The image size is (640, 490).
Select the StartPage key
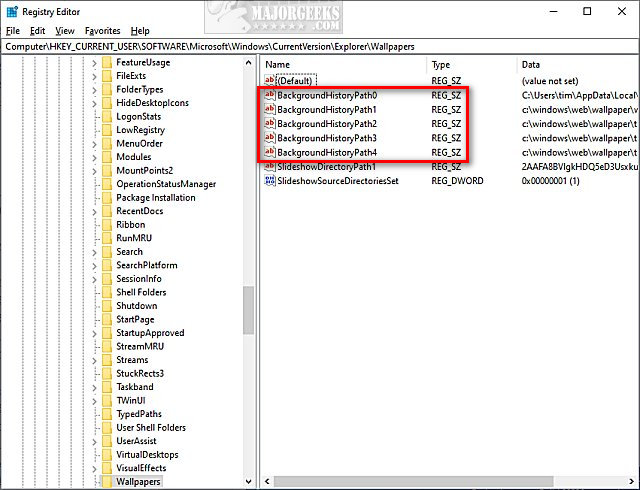(135, 319)
